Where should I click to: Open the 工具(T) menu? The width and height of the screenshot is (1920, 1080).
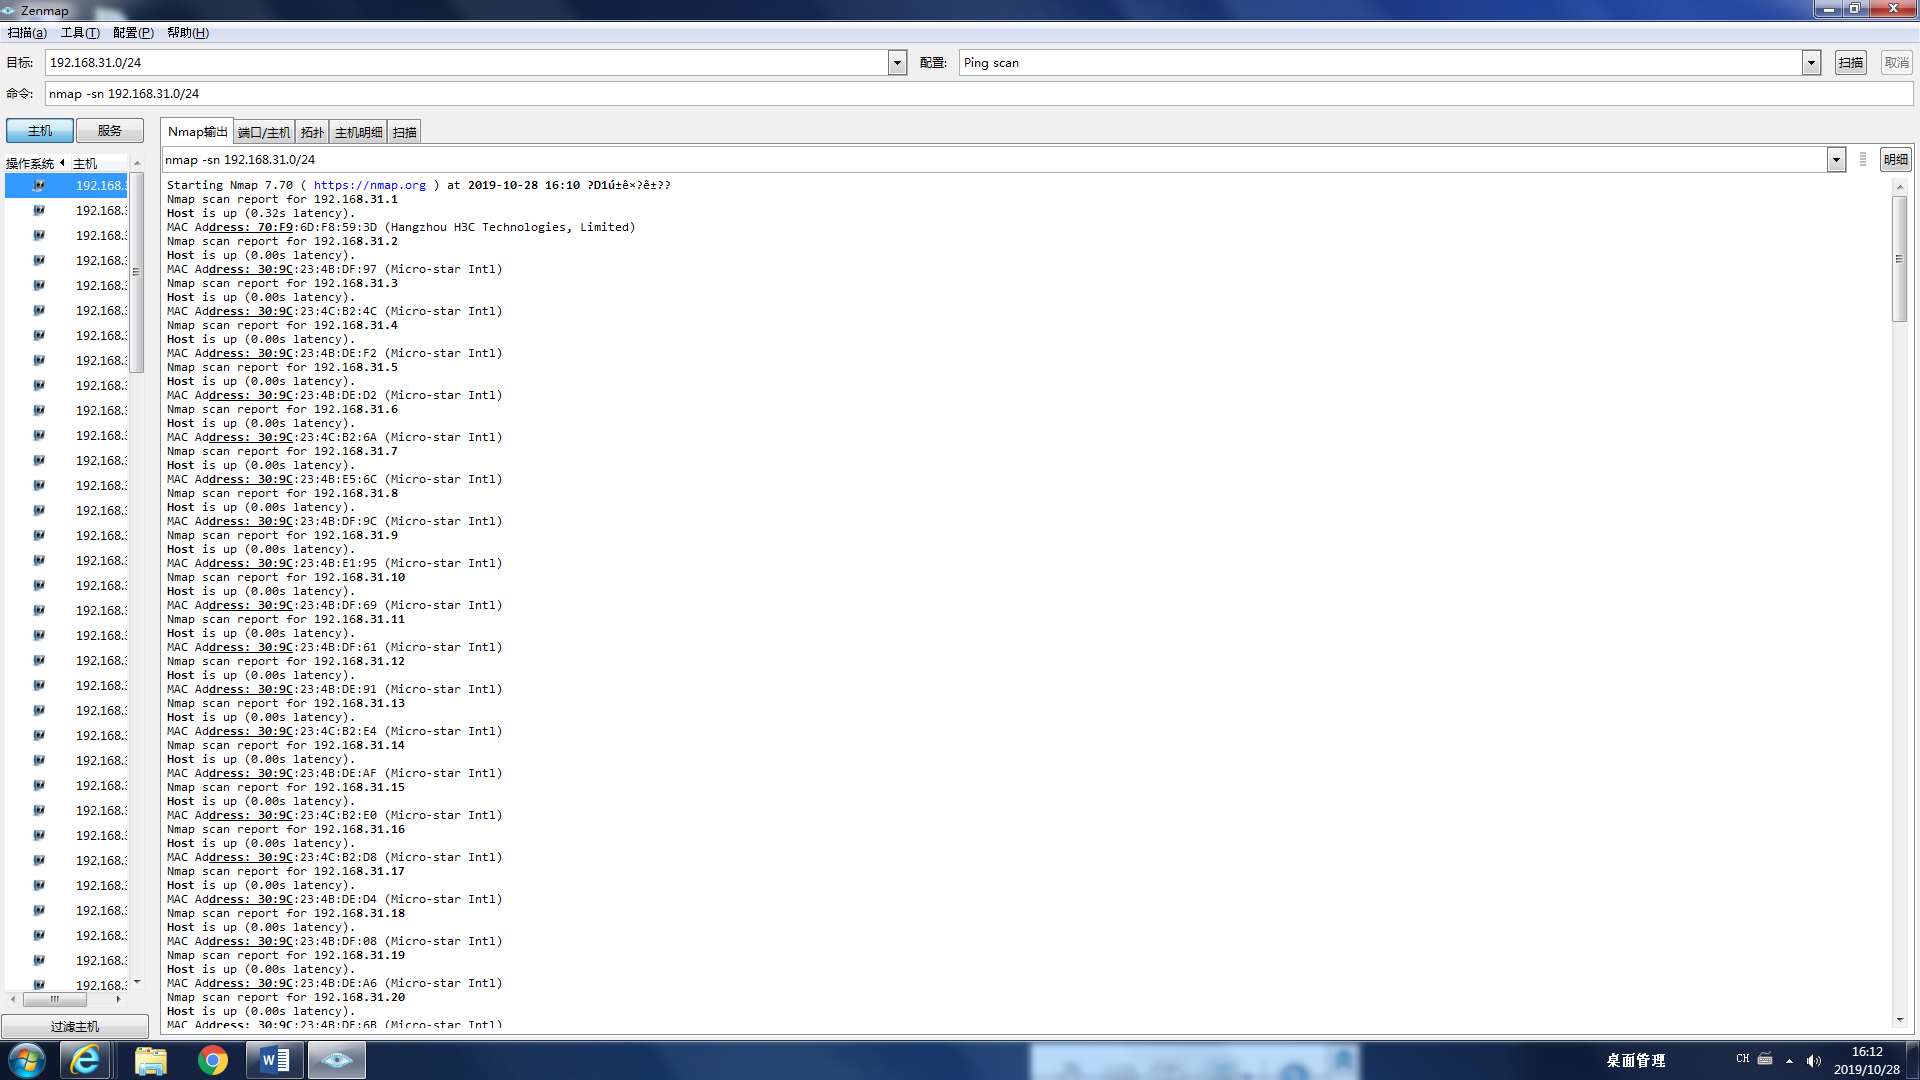point(80,33)
